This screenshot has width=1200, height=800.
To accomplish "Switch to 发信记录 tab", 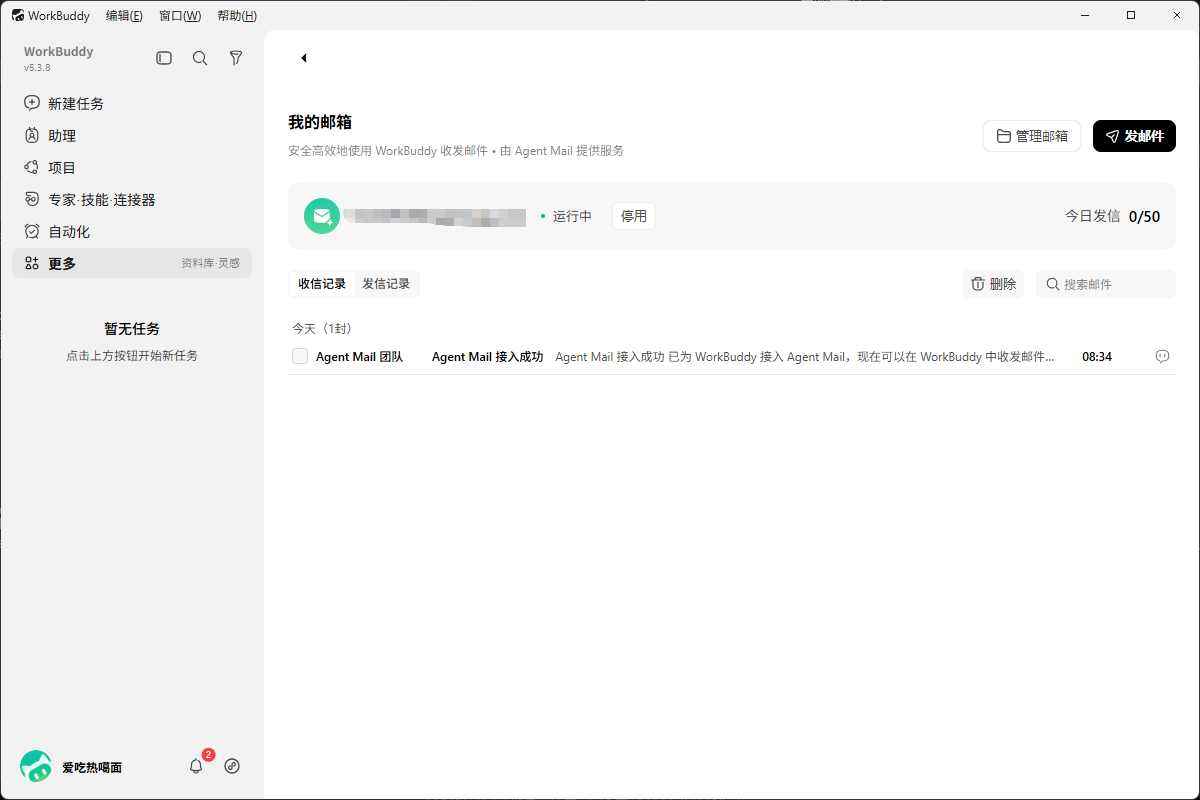I will pyautogui.click(x=386, y=284).
